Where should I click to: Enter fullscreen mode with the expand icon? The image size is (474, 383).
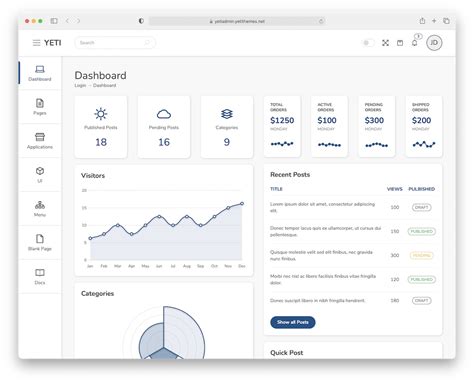(385, 43)
